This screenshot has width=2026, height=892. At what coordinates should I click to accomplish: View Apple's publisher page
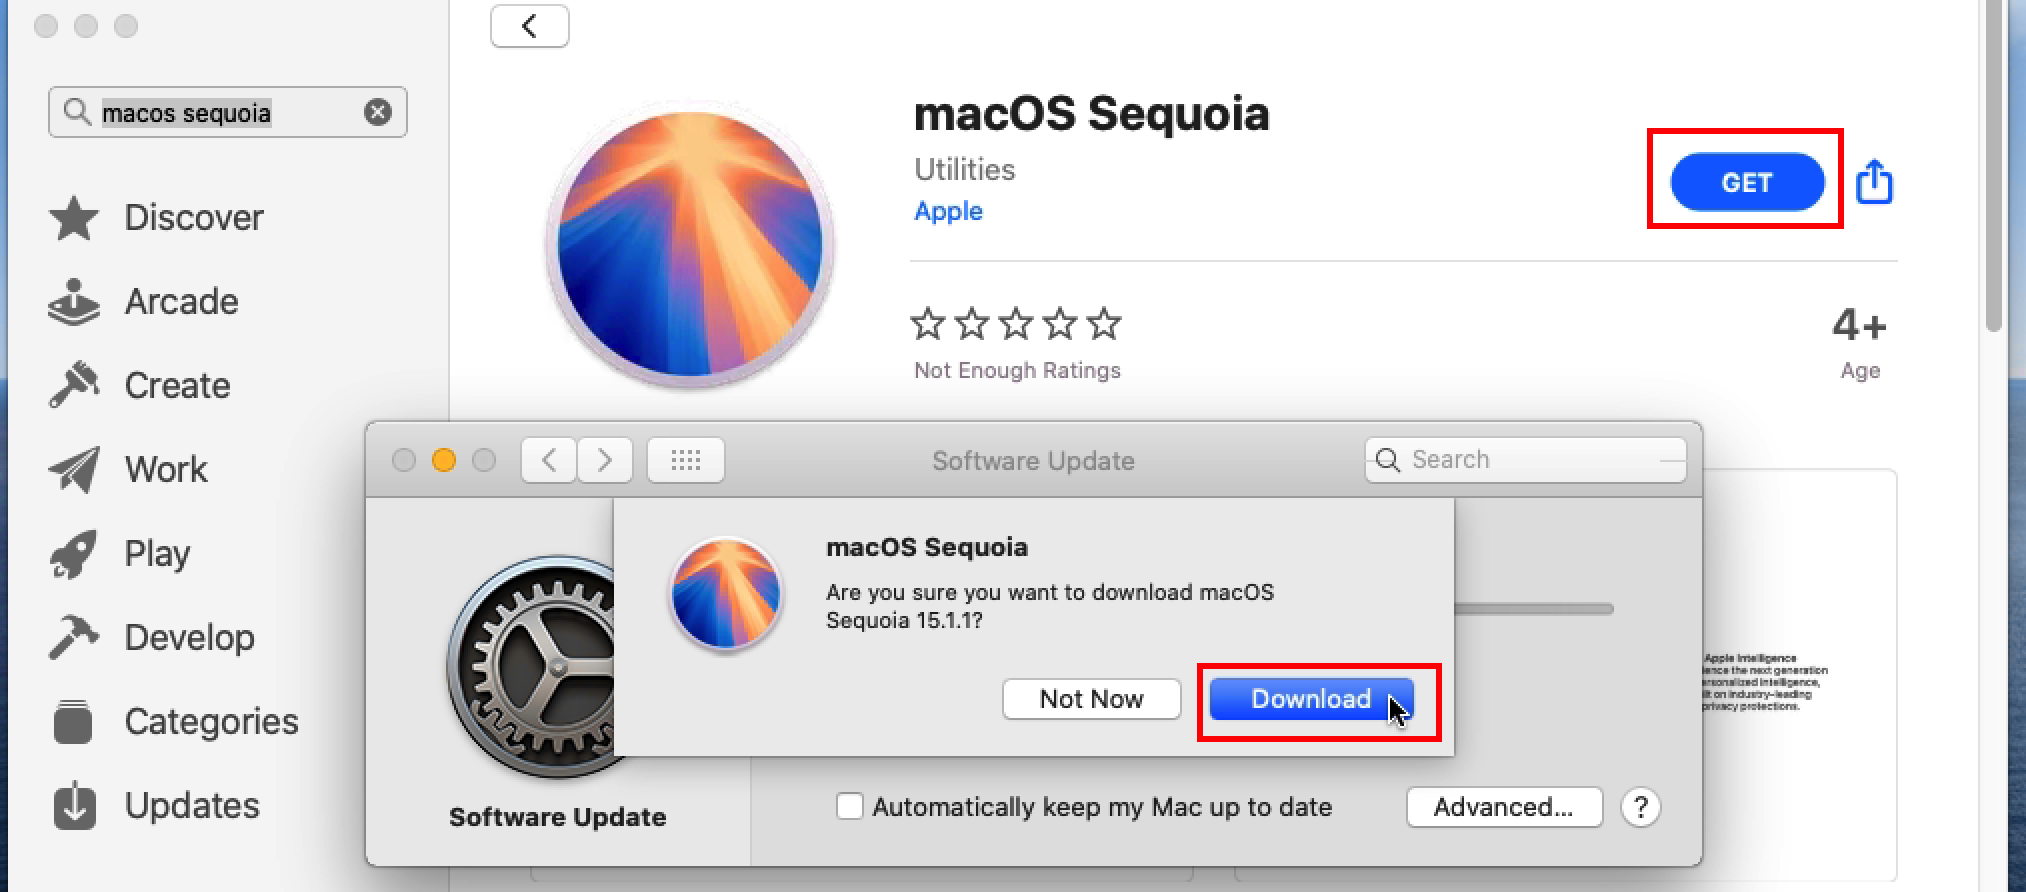pos(947,211)
